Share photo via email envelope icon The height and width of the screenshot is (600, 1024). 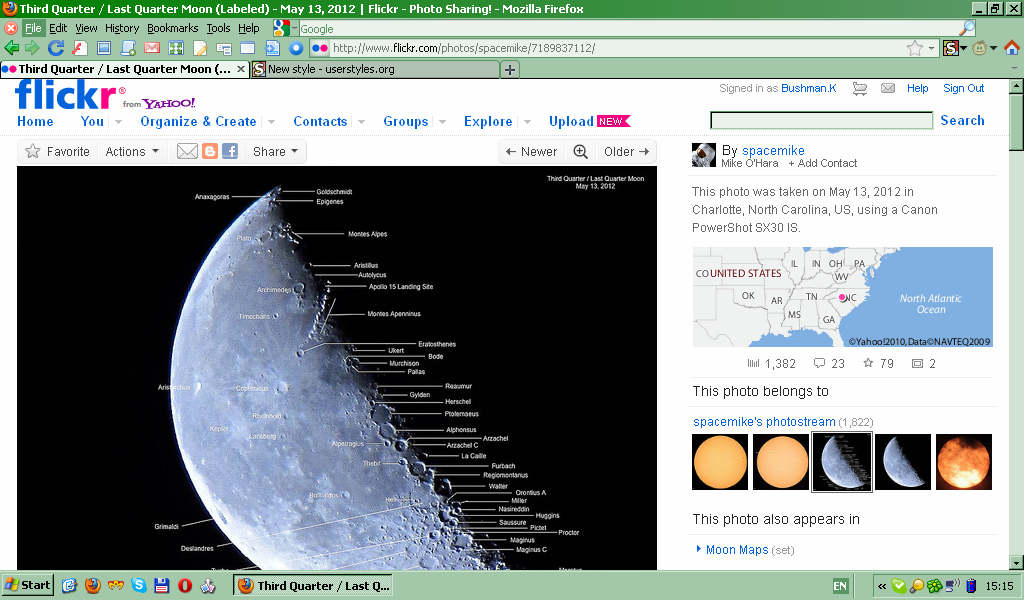click(x=187, y=152)
